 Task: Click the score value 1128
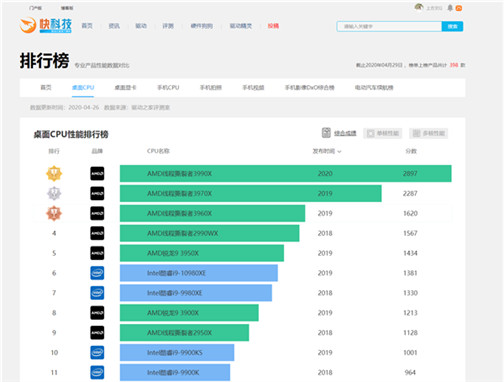[410, 333]
